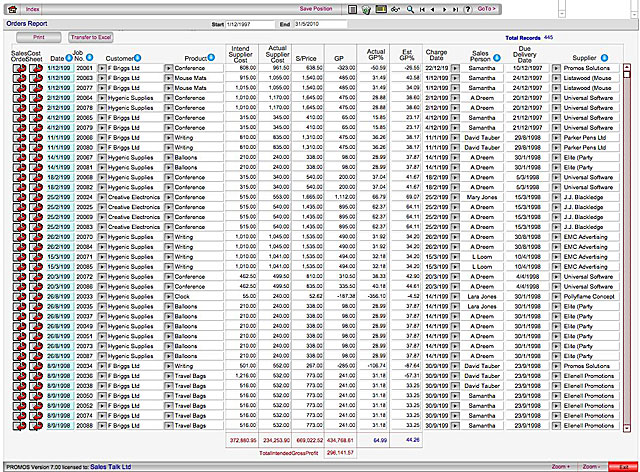Image resolution: width=640 pixels, height=472 pixels.
Task: Sort by Sales Person blue icon
Action: coord(496,58)
